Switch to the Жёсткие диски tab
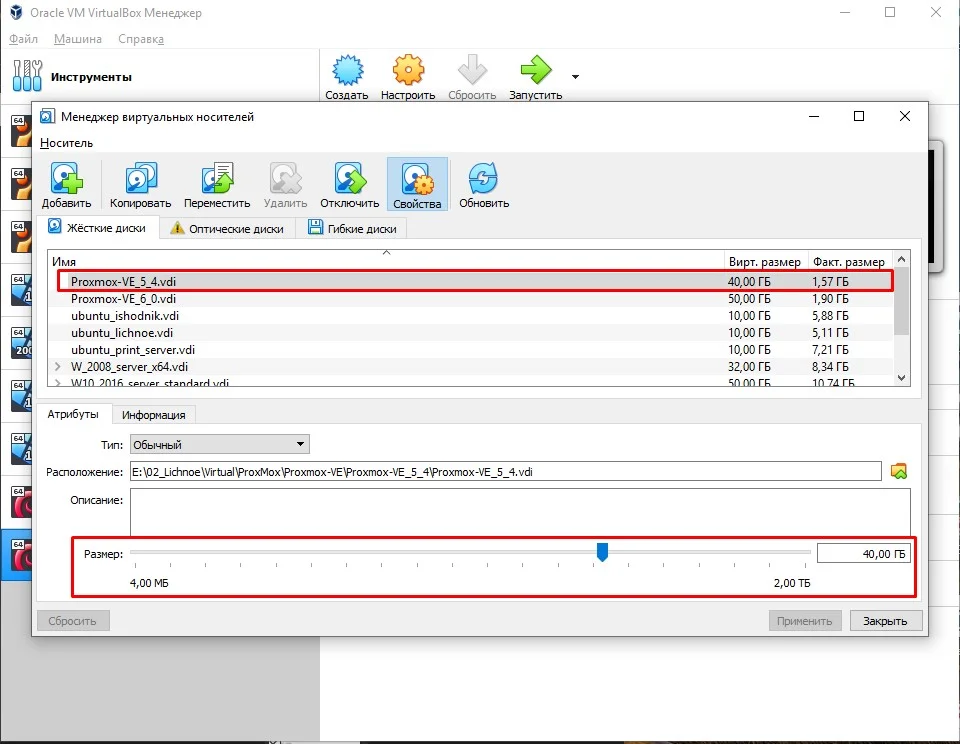Viewport: 960px width, 744px height. click(98, 228)
